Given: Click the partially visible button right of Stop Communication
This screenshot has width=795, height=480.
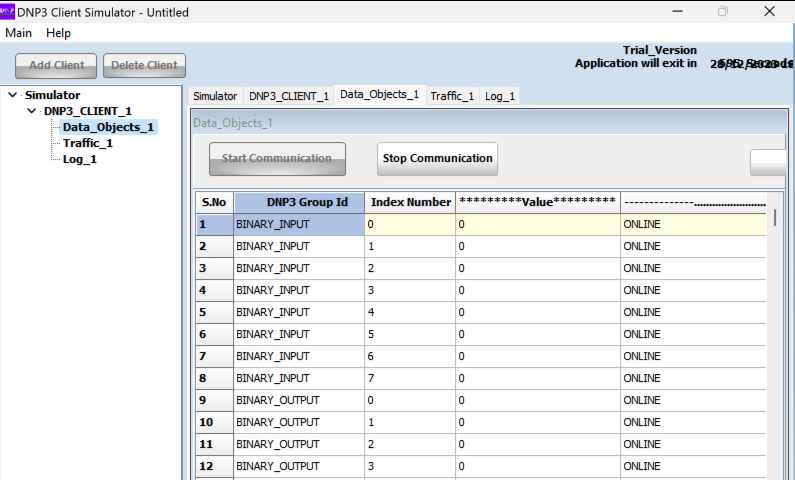Looking at the screenshot, I should [x=768, y=163].
